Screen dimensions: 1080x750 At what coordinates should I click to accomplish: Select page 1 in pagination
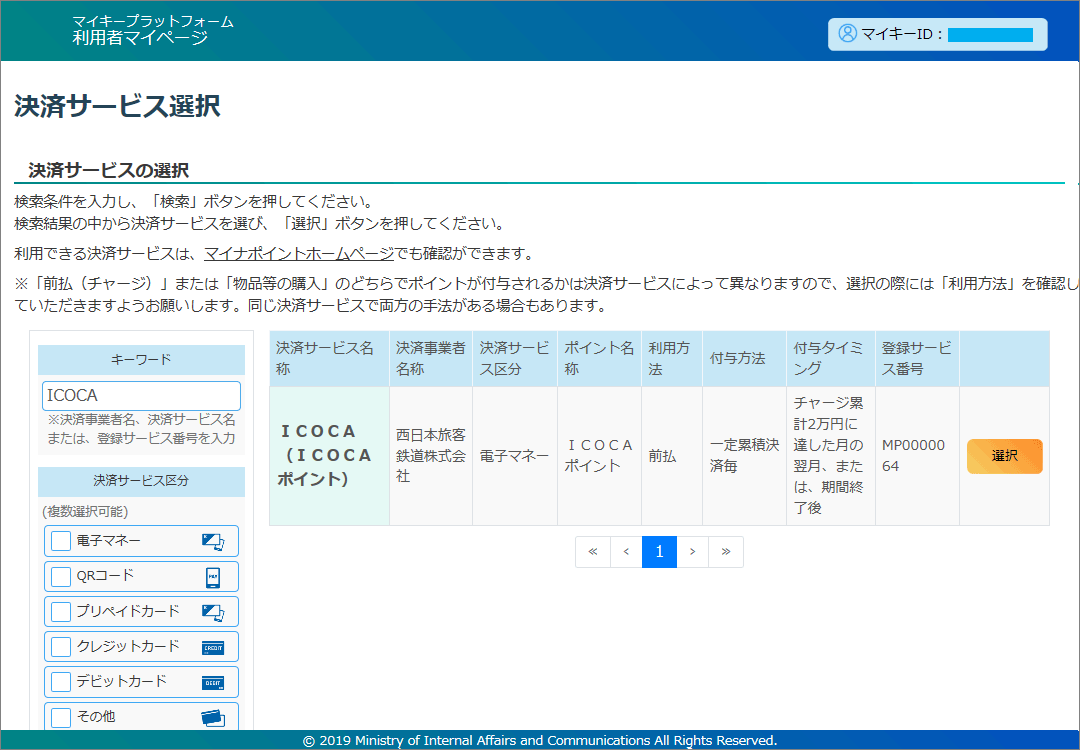(x=659, y=552)
